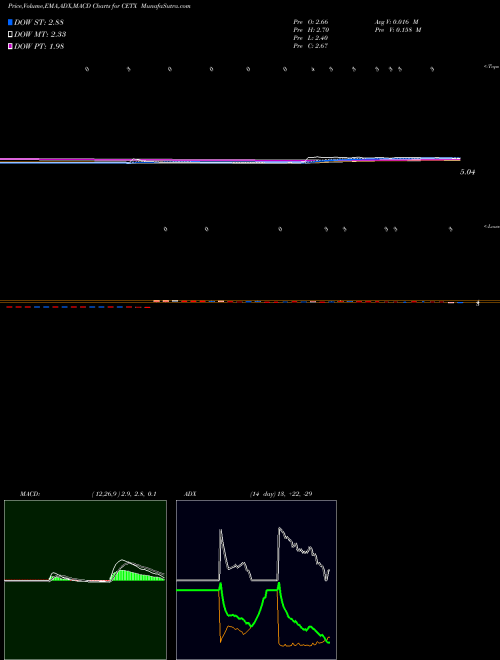Image resolution: width=500 pixels, height=660 pixels.
Task: Select the 'DOW MT: 2.33' legend text
Action: [x=40, y=35]
